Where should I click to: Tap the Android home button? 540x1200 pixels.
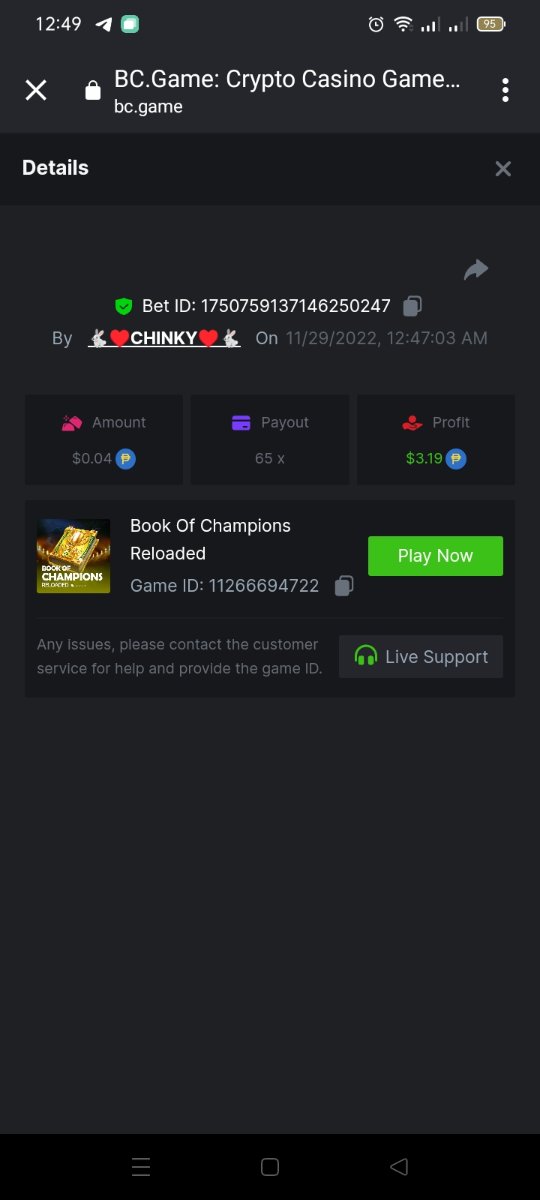click(x=269, y=1167)
